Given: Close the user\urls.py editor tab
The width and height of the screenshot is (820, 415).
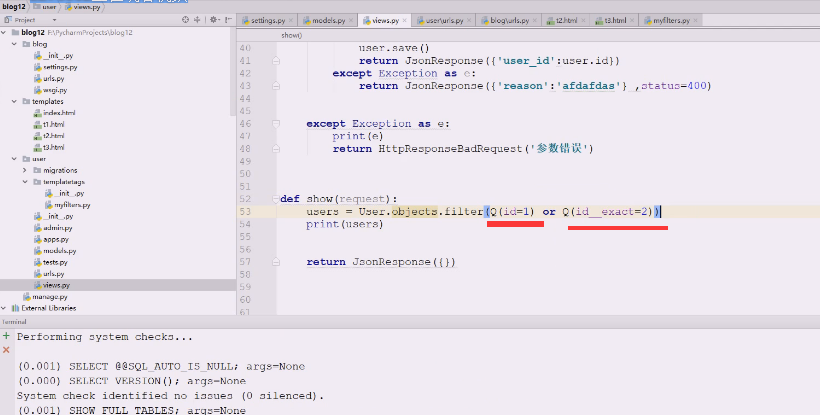Looking at the screenshot, I should (469, 20).
